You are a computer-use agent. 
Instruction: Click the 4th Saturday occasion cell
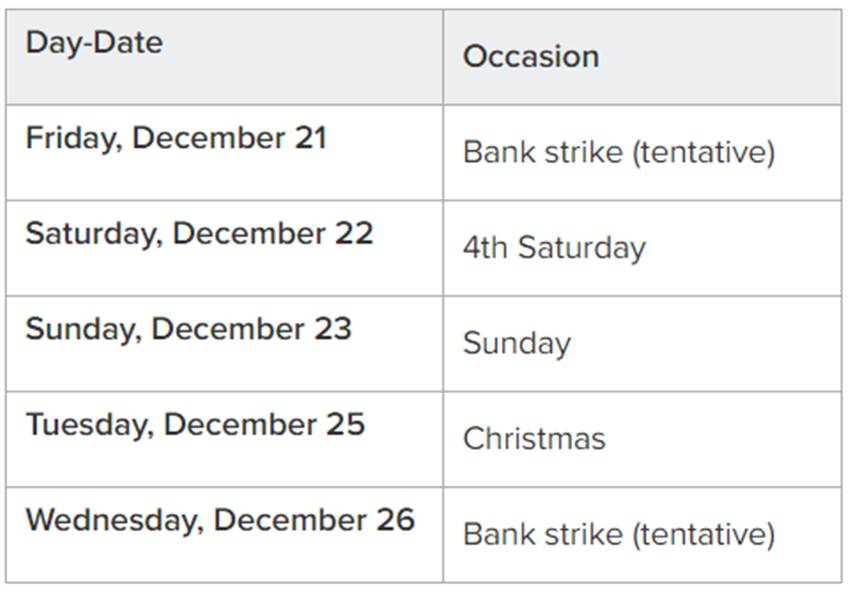tap(553, 248)
